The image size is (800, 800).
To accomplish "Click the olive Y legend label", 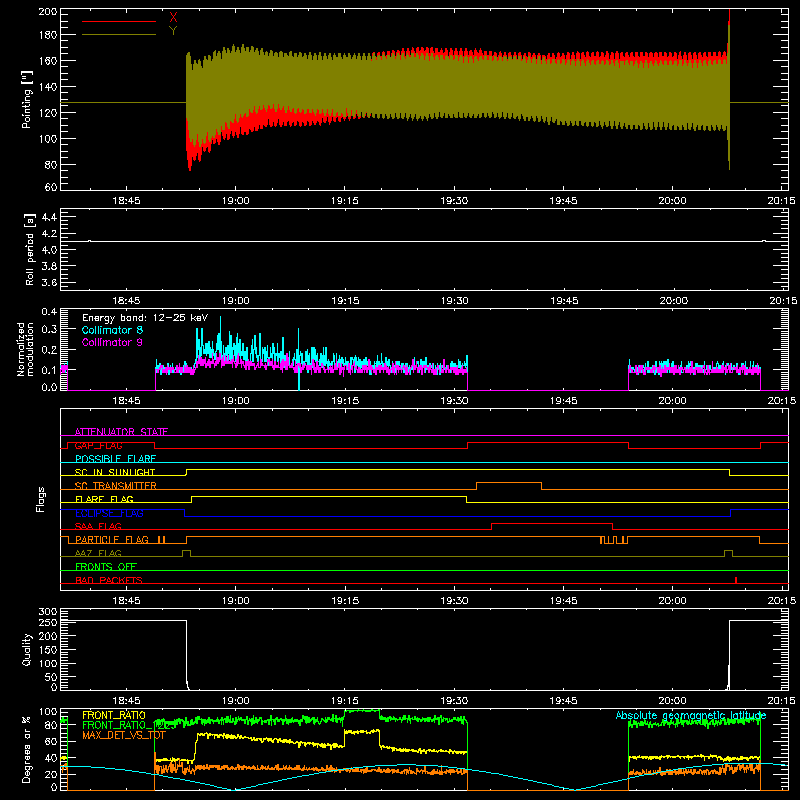I will 173,31.
